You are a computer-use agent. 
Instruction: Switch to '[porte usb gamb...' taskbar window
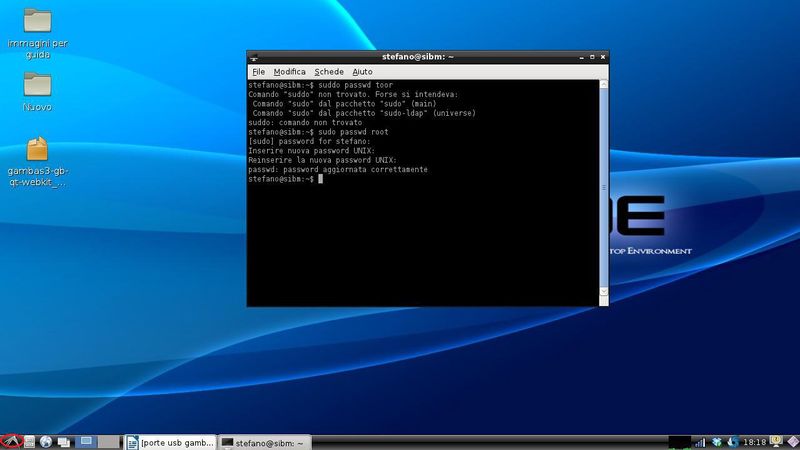coord(170,442)
